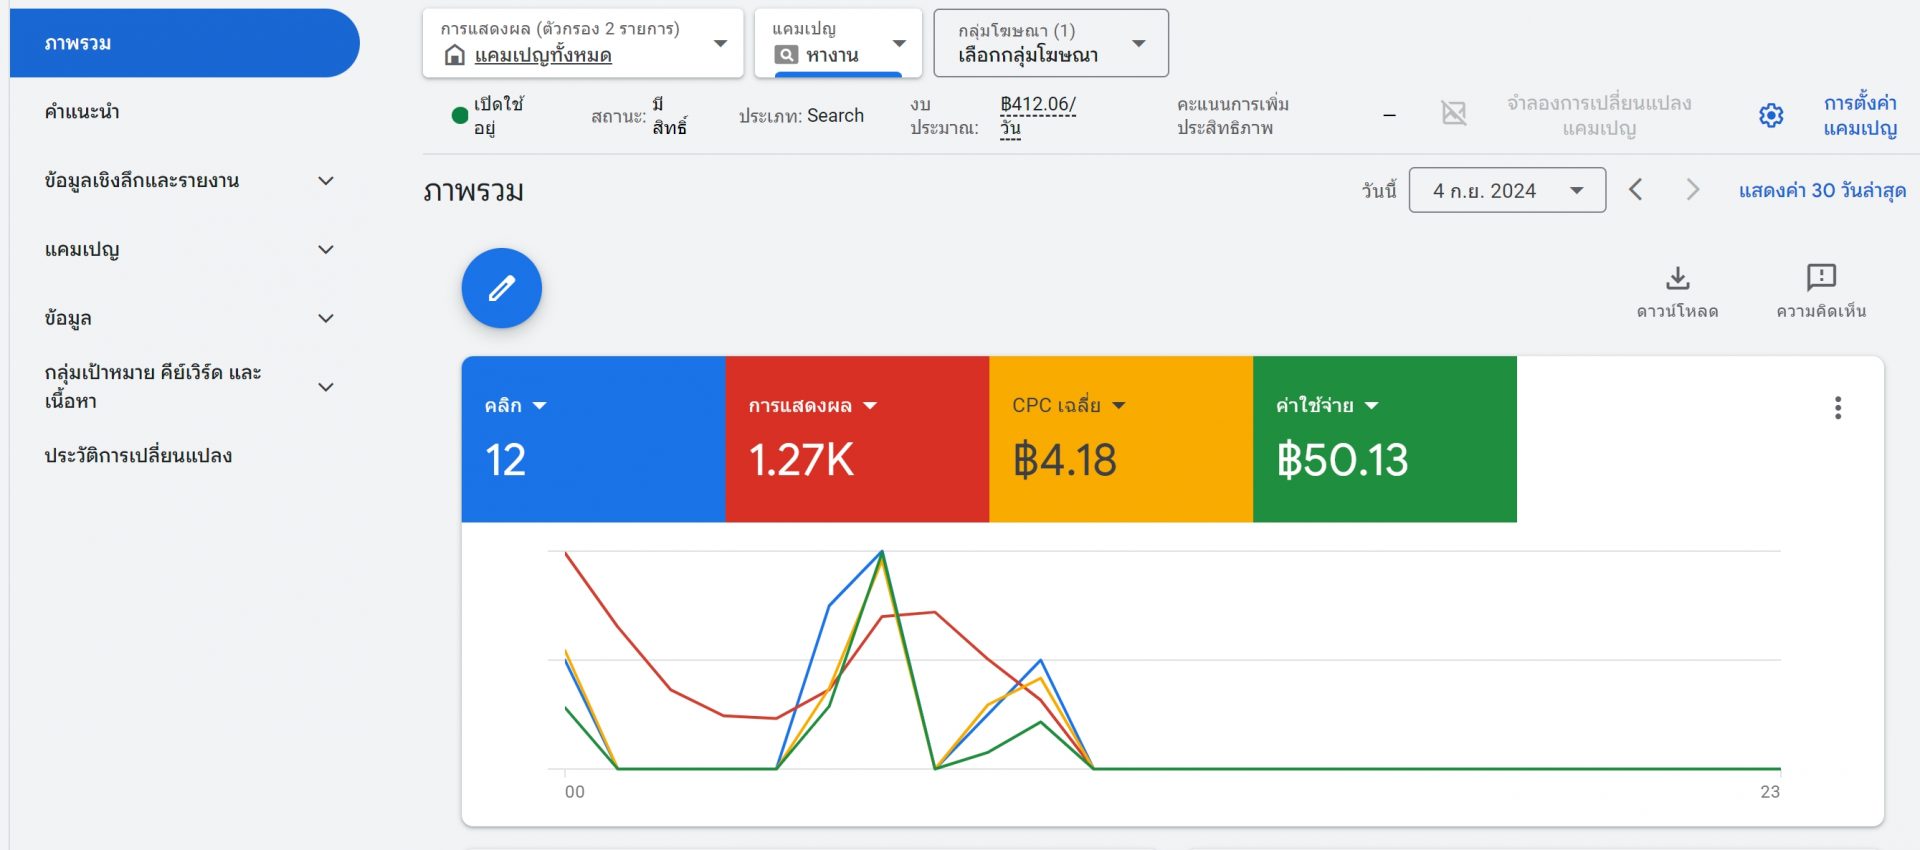Click the แสดงค่า 30 วันล่าสุด link

(x=1821, y=190)
